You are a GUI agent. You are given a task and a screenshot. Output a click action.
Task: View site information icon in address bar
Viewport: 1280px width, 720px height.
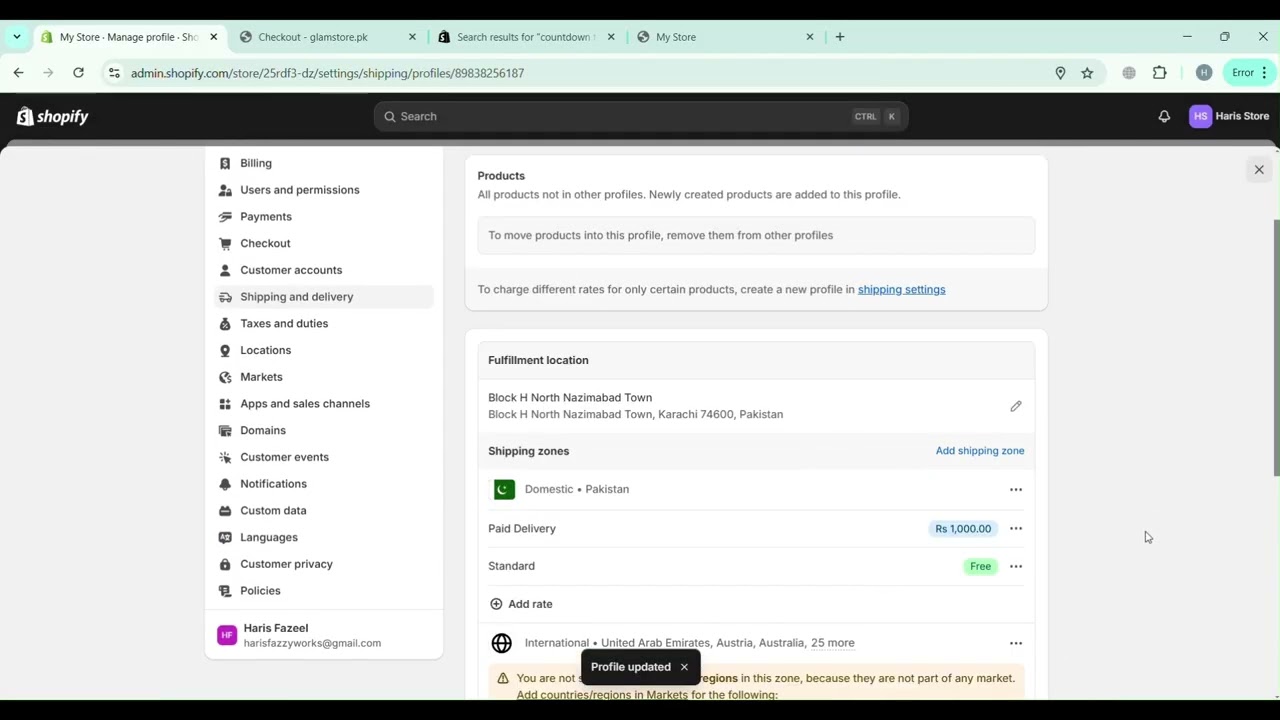[x=114, y=73]
